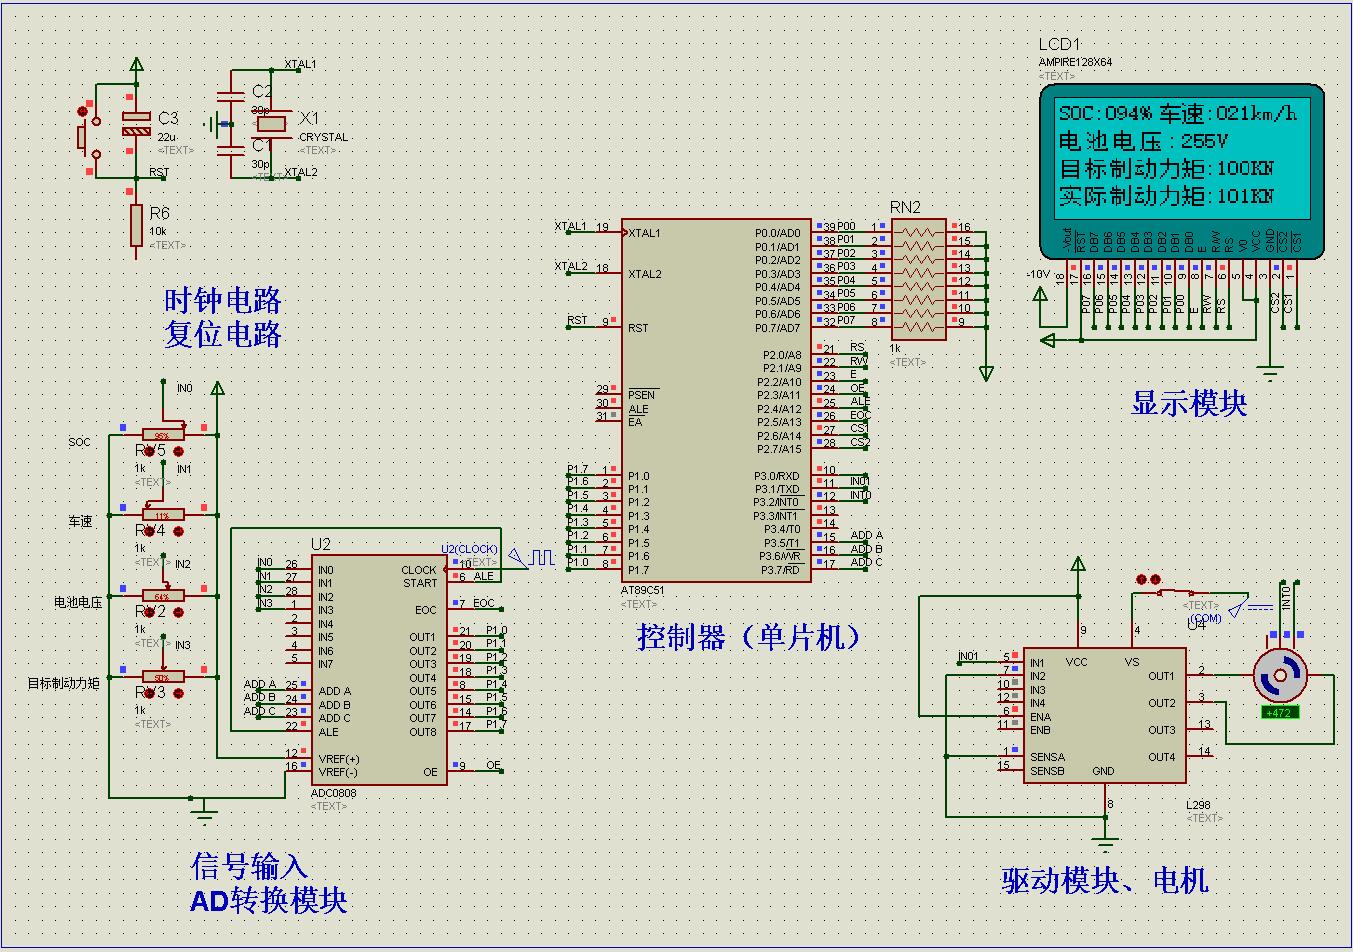Image resolution: width=1353 pixels, height=952 pixels.
Task: Click the motor speed readout +472
Action: (x=1280, y=712)
